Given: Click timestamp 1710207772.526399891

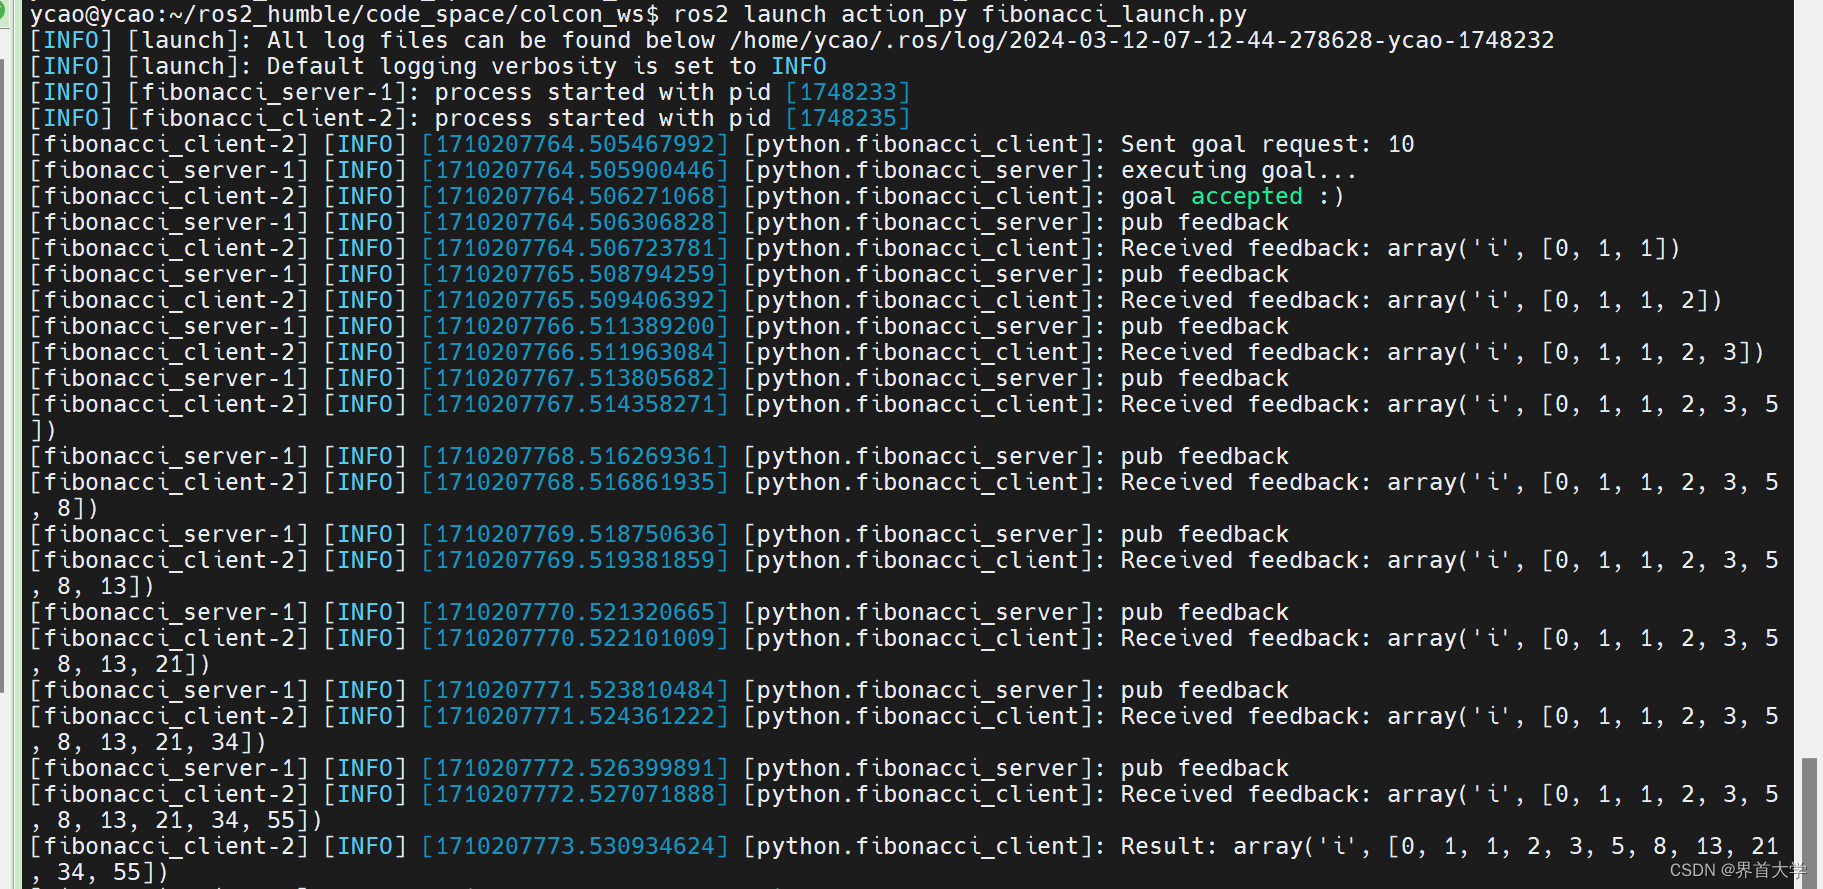Looking at the screenshot, I should click(x=575, y=768).
